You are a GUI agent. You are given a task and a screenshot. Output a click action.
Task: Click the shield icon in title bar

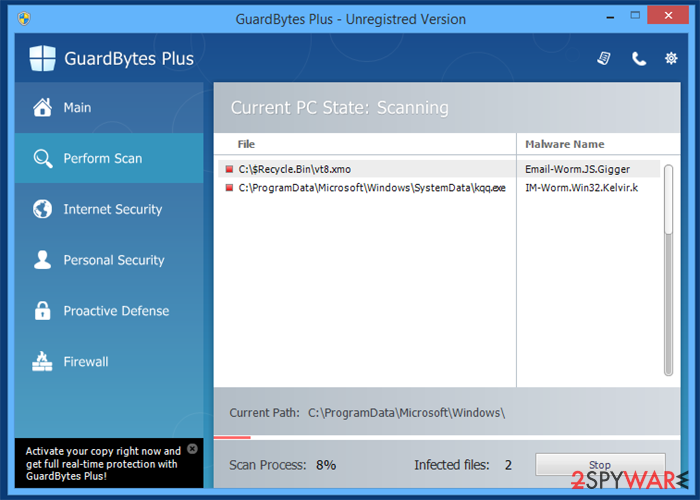(24, 19)
